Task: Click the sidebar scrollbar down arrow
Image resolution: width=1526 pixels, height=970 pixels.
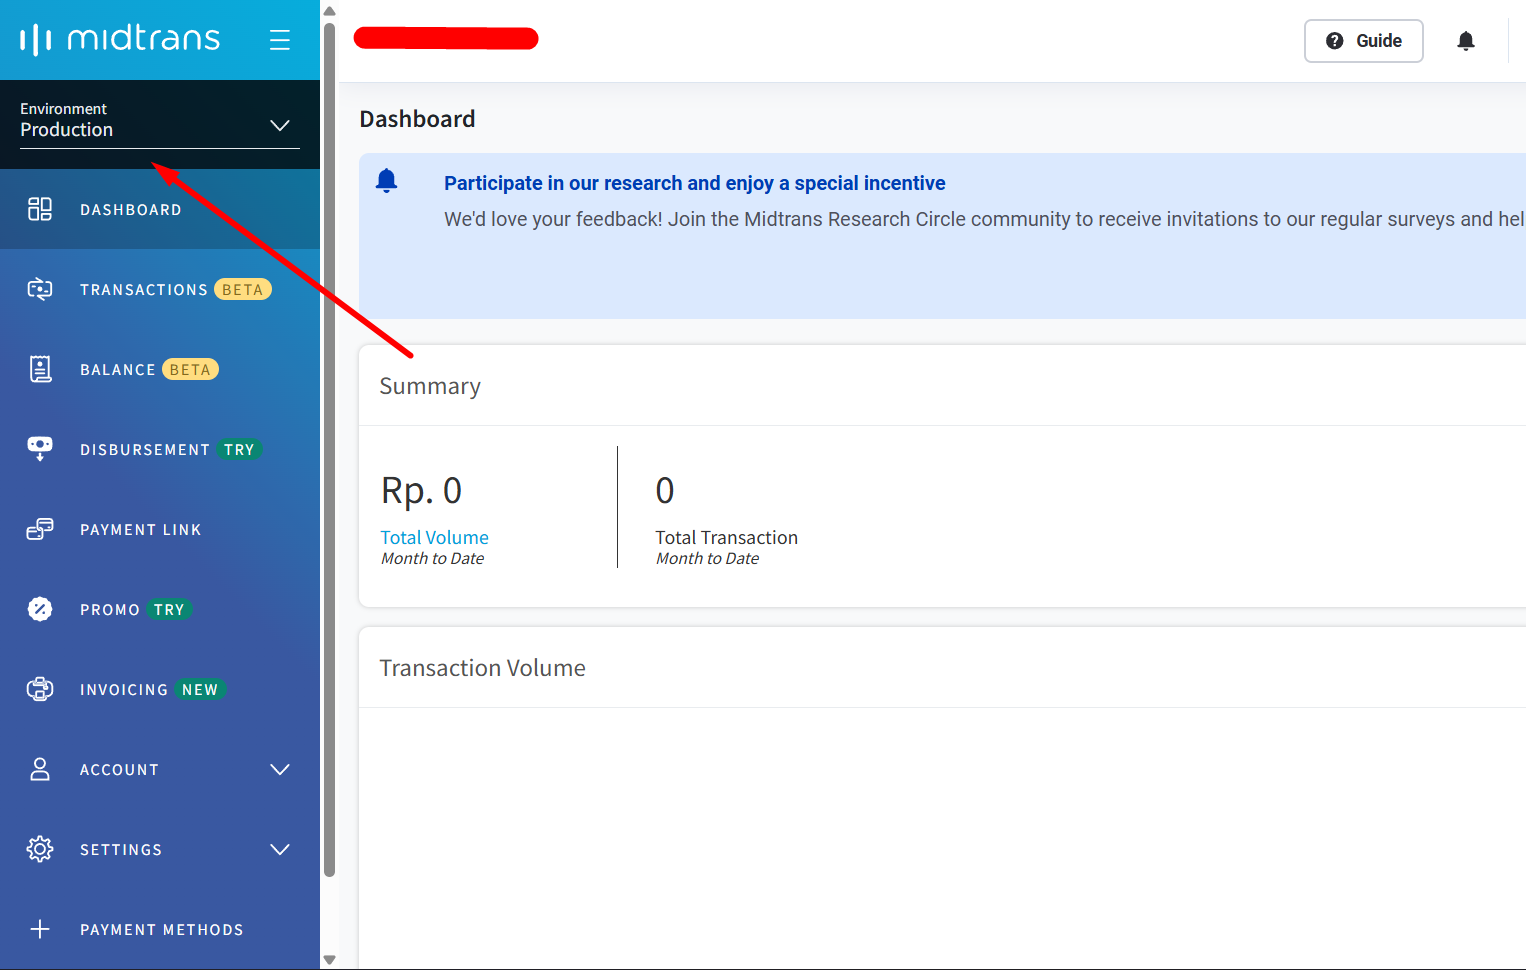Action: tap(329, 959)
